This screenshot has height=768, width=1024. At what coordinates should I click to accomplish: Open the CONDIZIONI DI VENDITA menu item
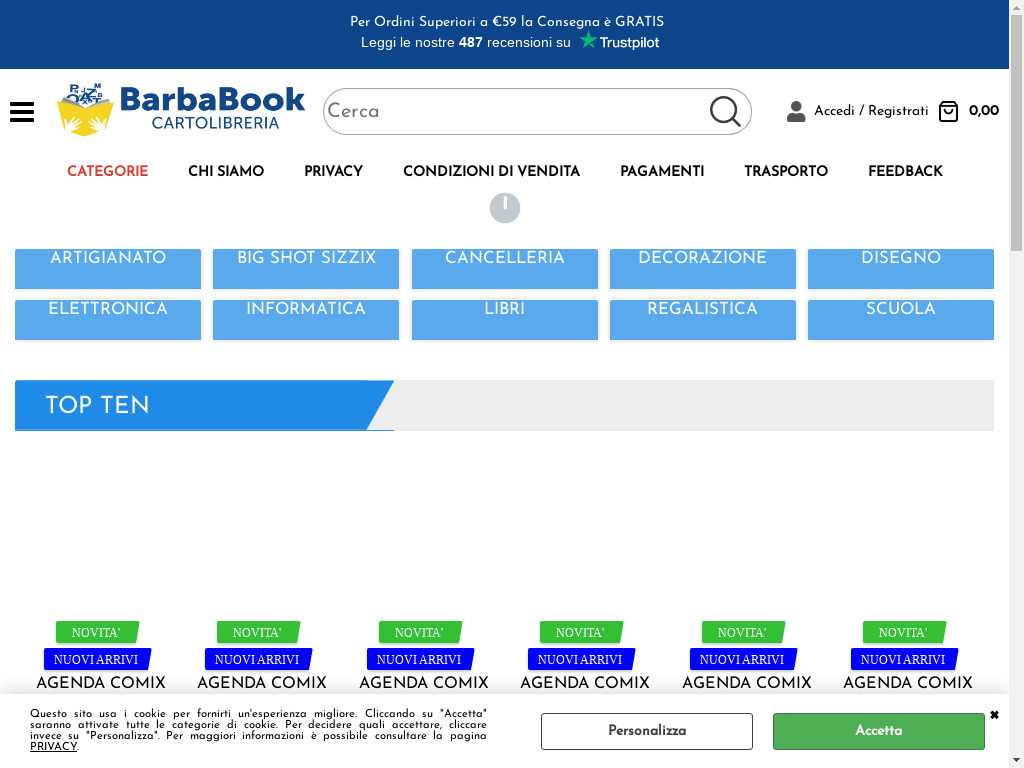491,171
